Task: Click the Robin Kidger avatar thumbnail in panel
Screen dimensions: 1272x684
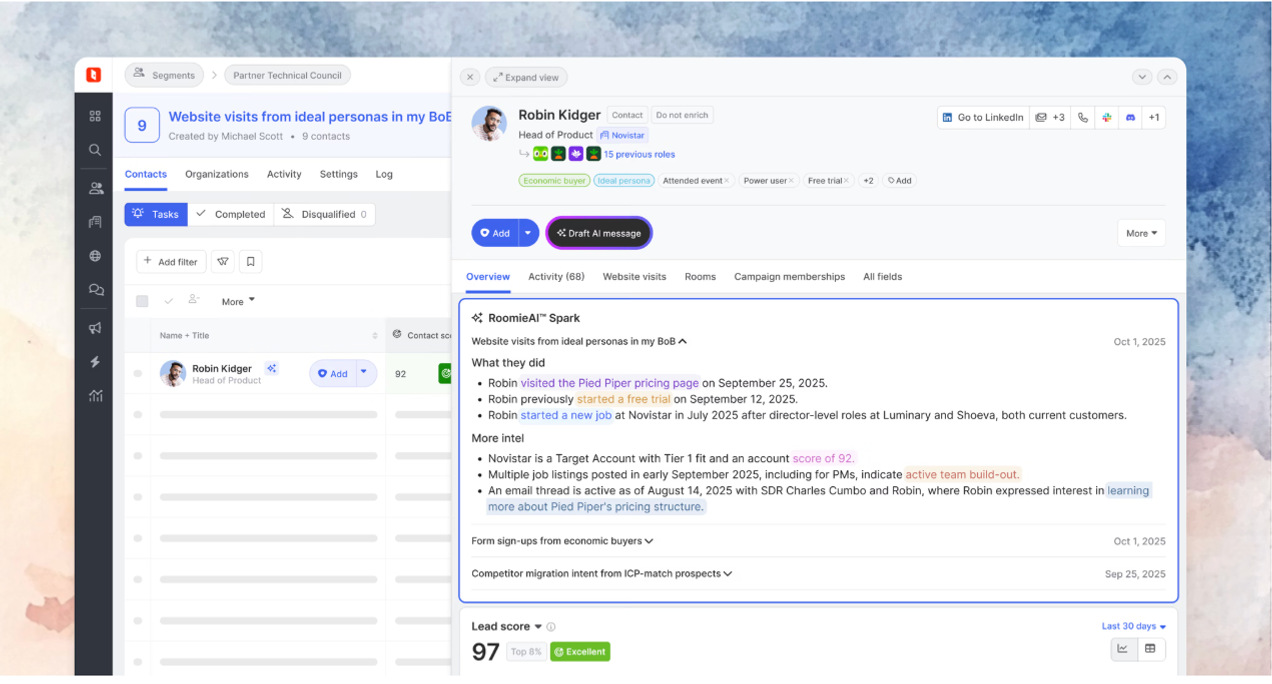Action: (x=489, y=124)
